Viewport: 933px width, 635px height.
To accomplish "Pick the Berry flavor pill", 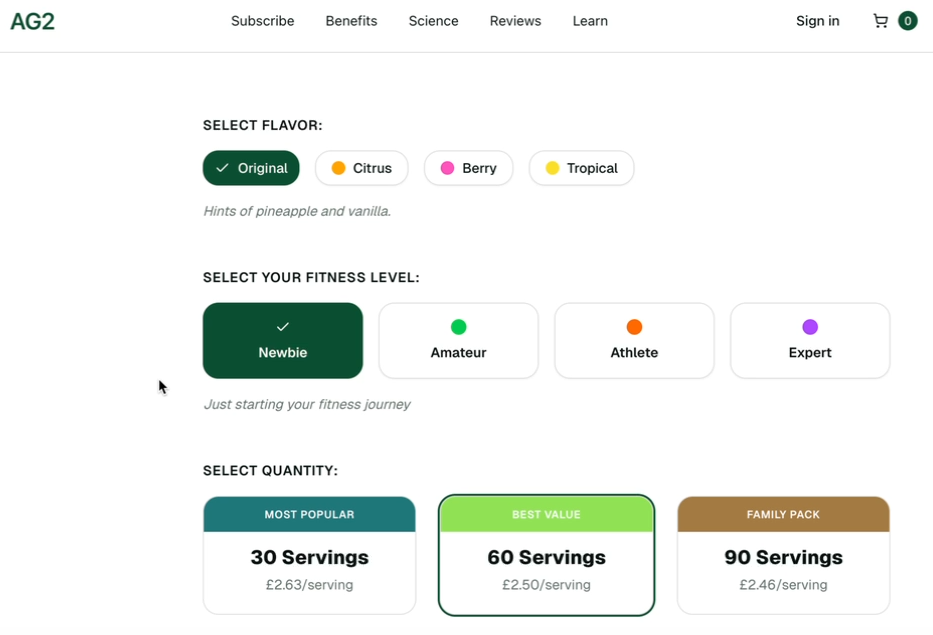I will (468, 168).
